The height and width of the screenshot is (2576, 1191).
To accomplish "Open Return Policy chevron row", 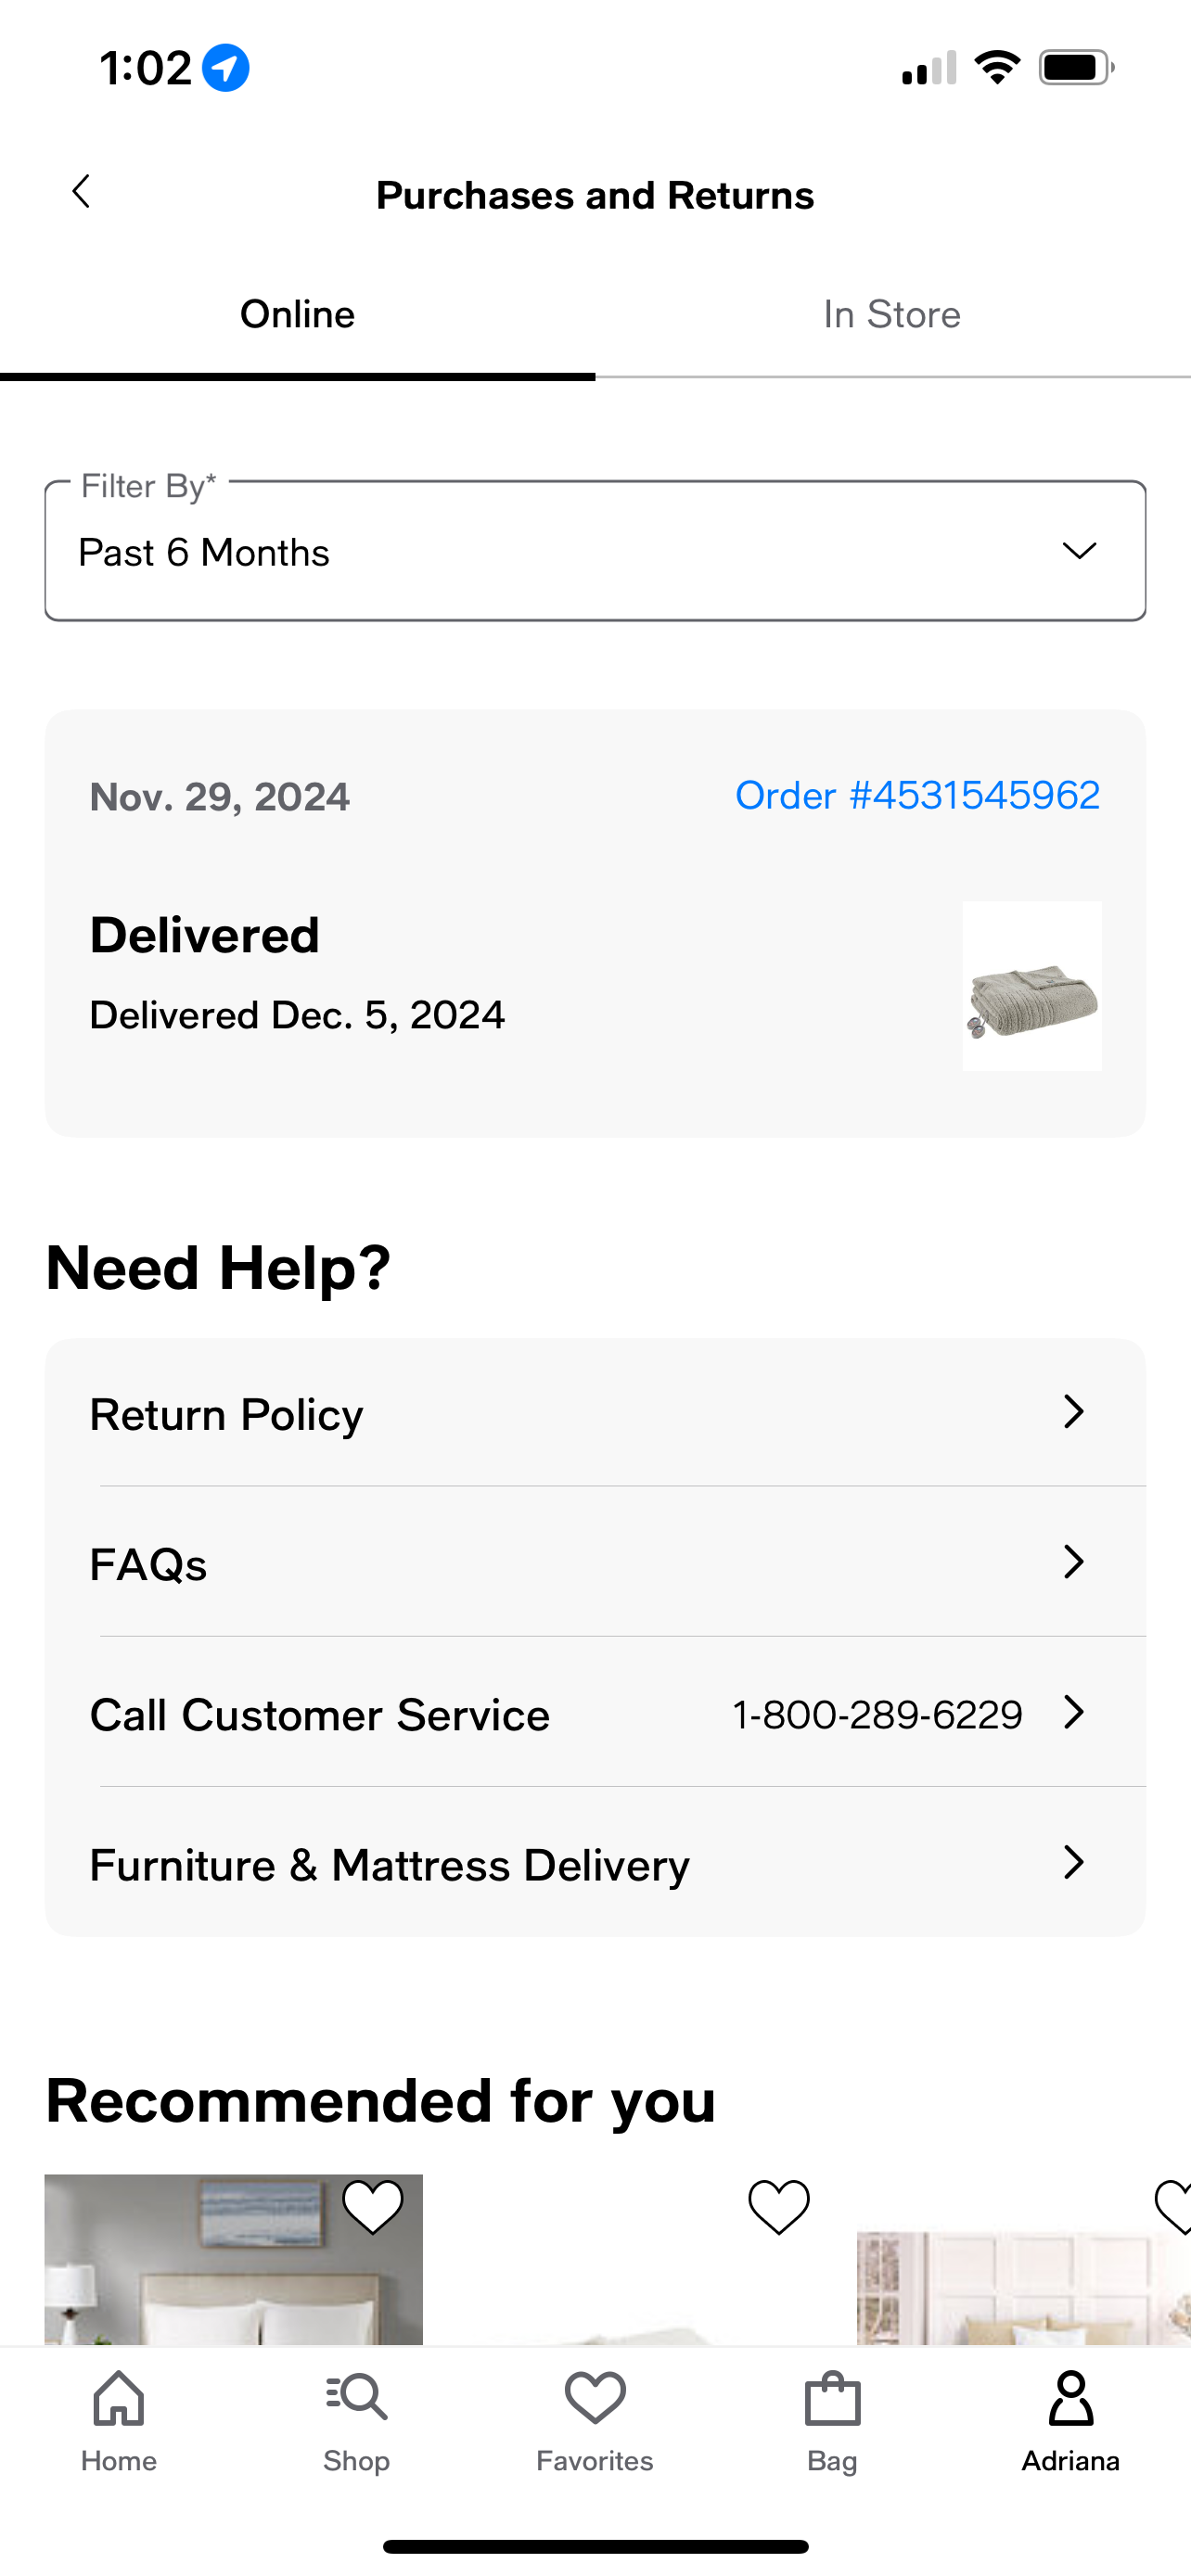I will point(595,1413).
